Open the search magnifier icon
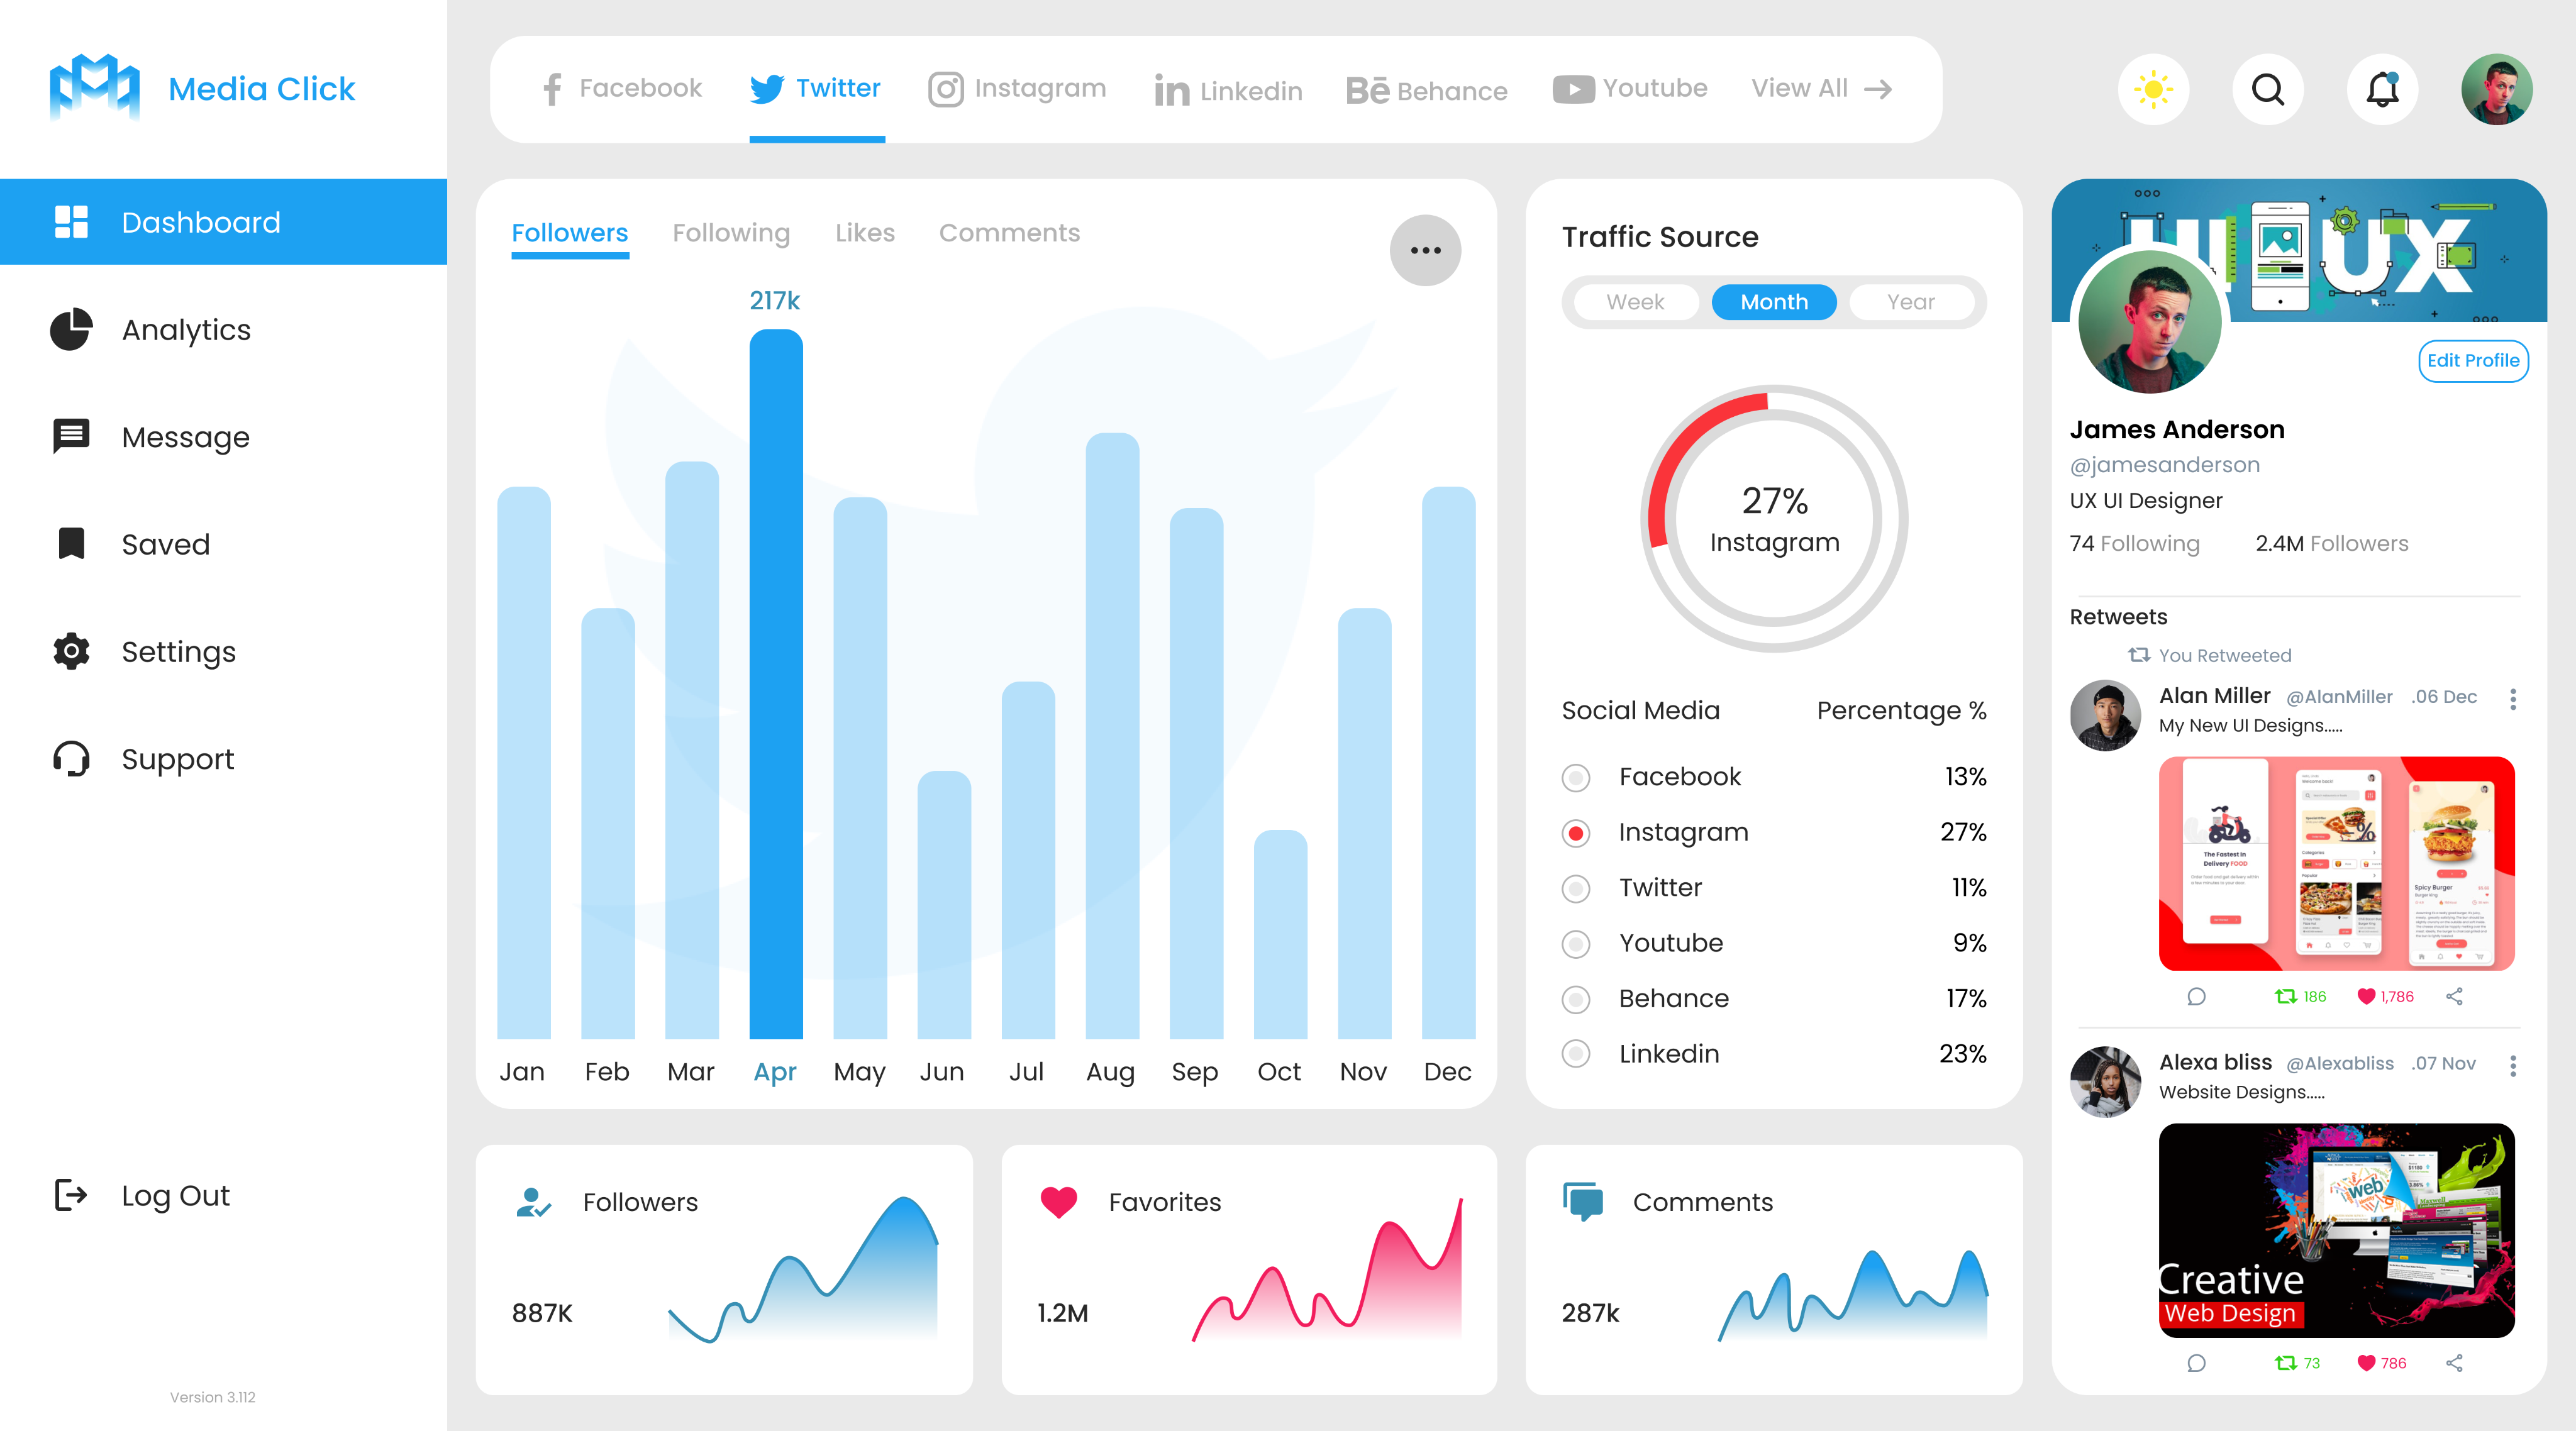The image size is (2576, 1431). [2267, 89]
